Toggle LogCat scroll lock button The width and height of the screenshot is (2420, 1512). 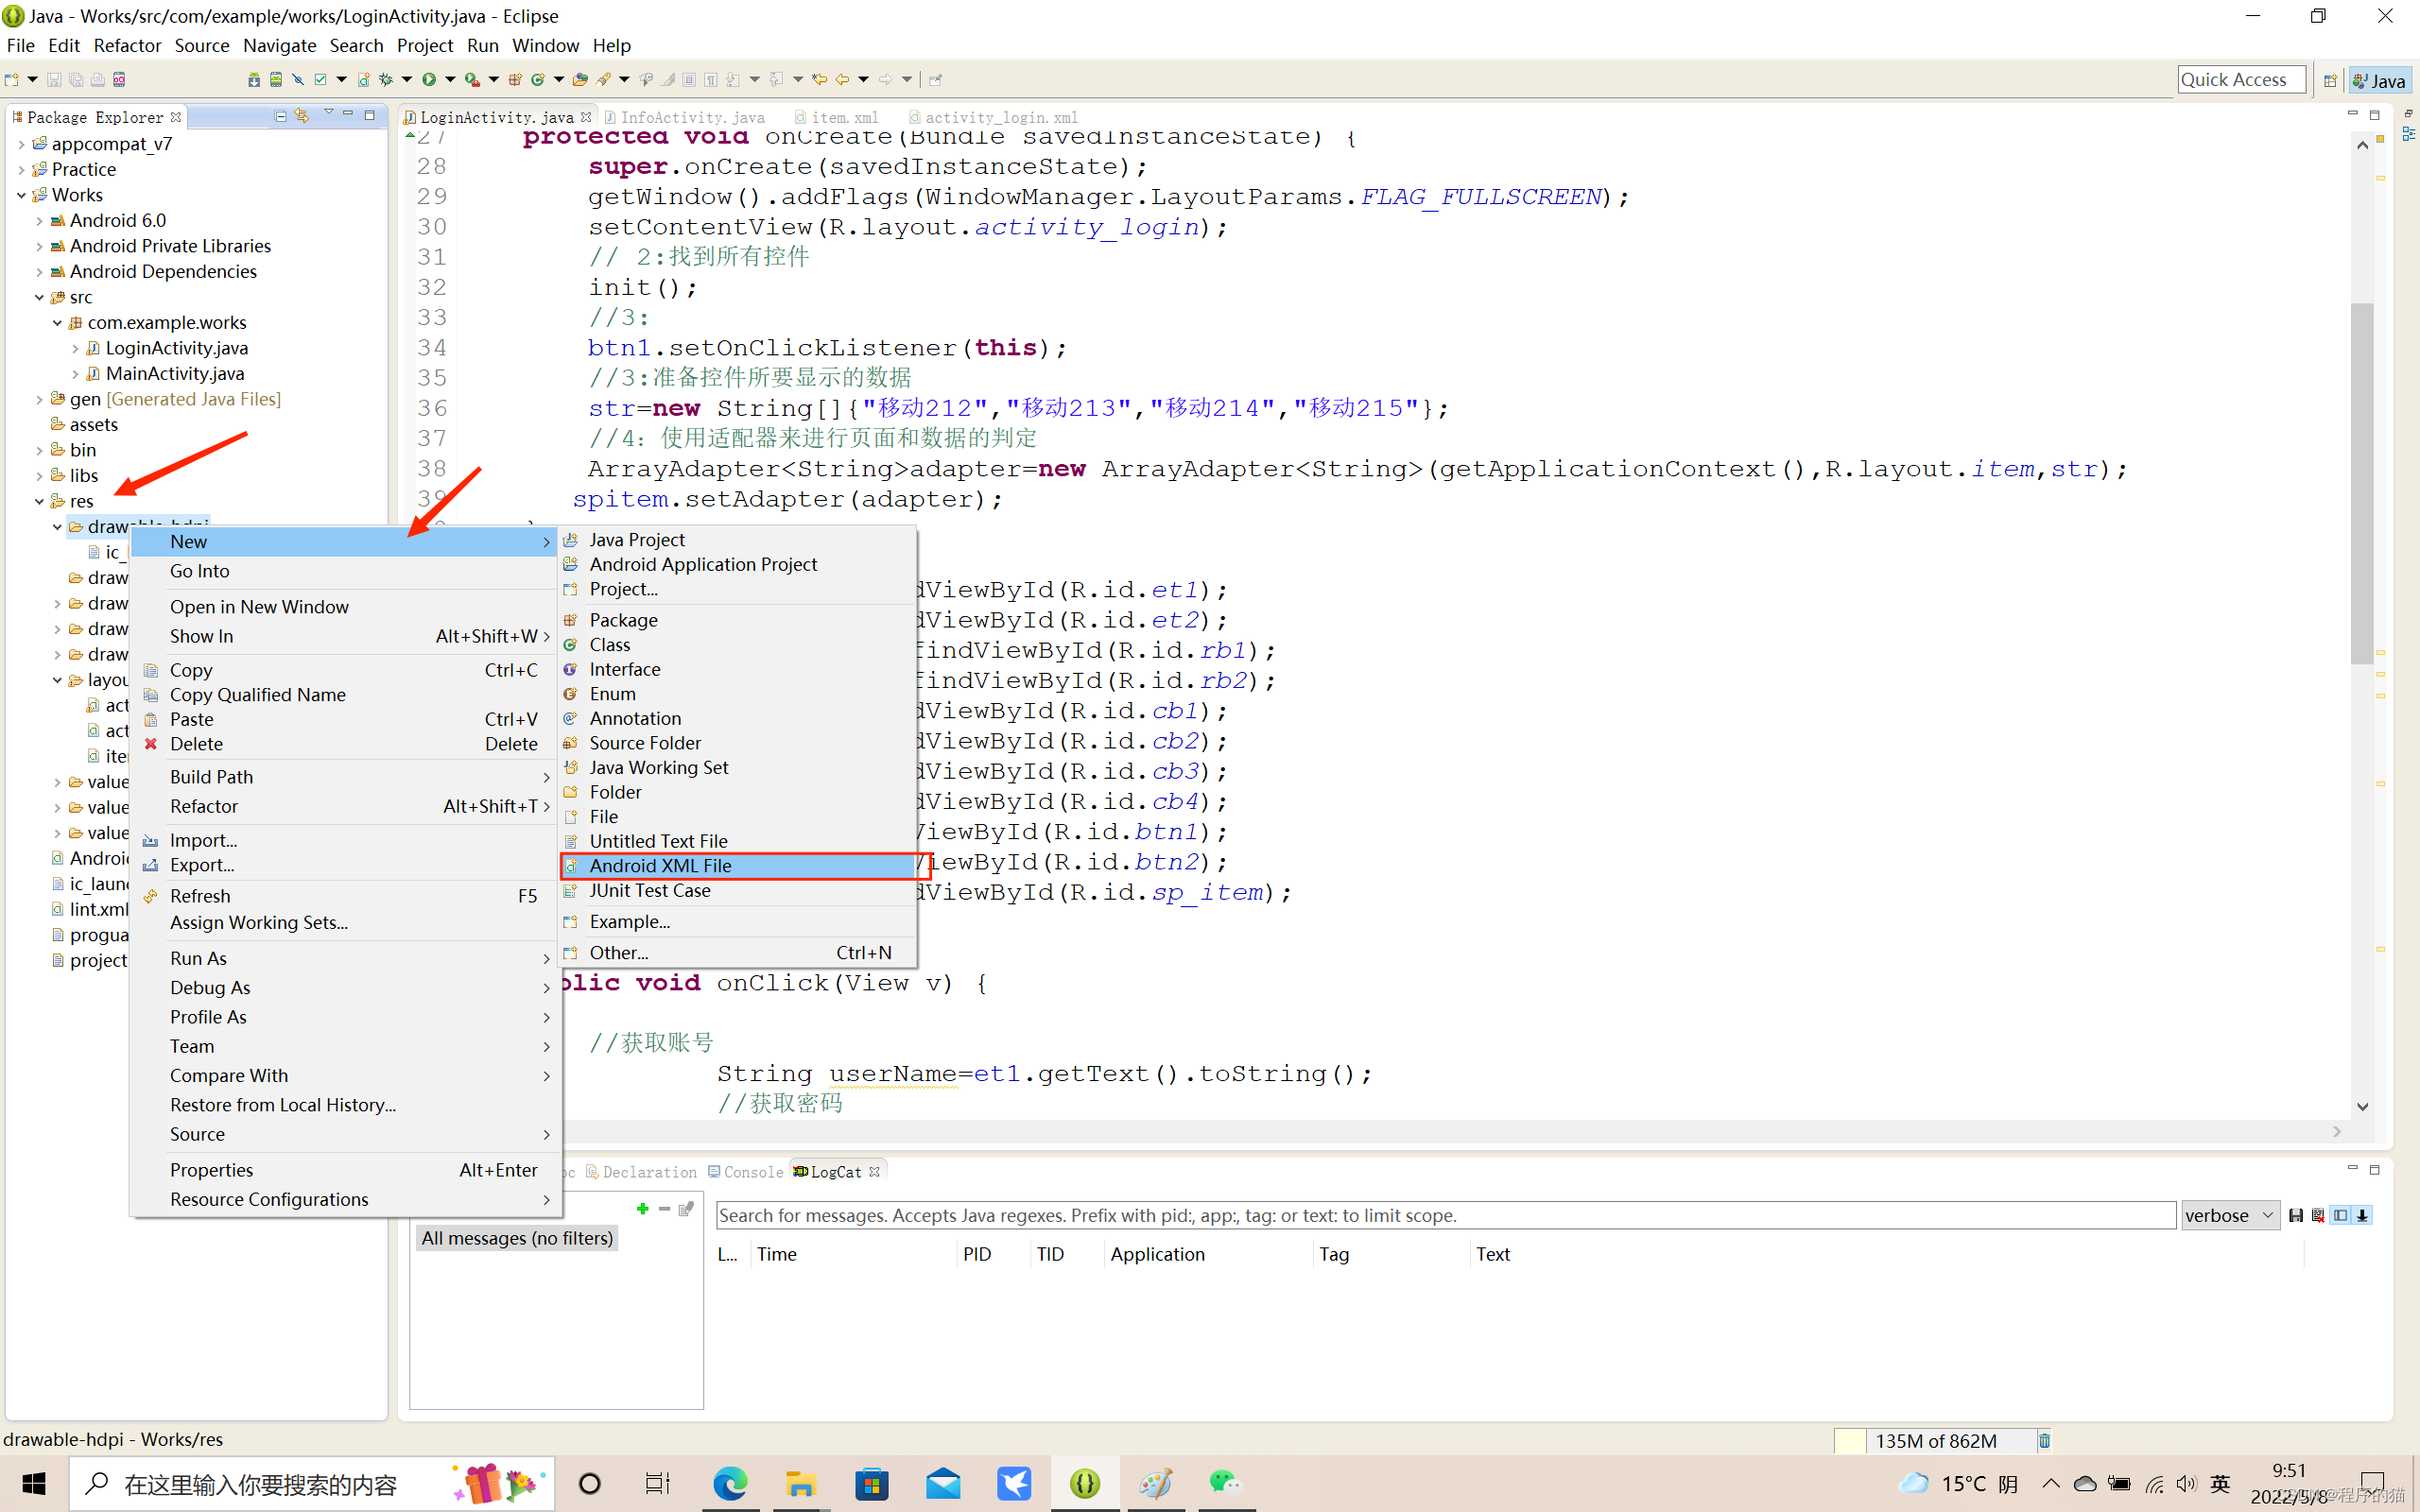[x=2362, y=1215]
